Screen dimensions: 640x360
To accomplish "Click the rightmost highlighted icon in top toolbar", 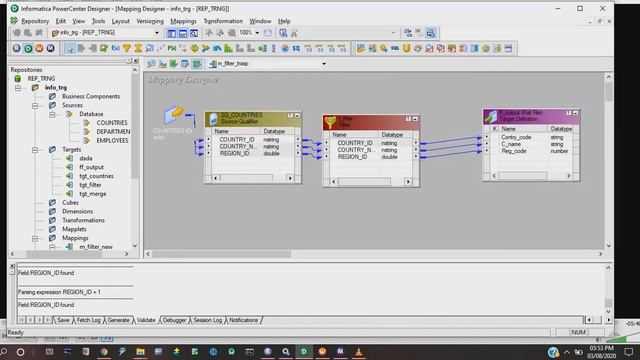I will click(x=430, y=33).
